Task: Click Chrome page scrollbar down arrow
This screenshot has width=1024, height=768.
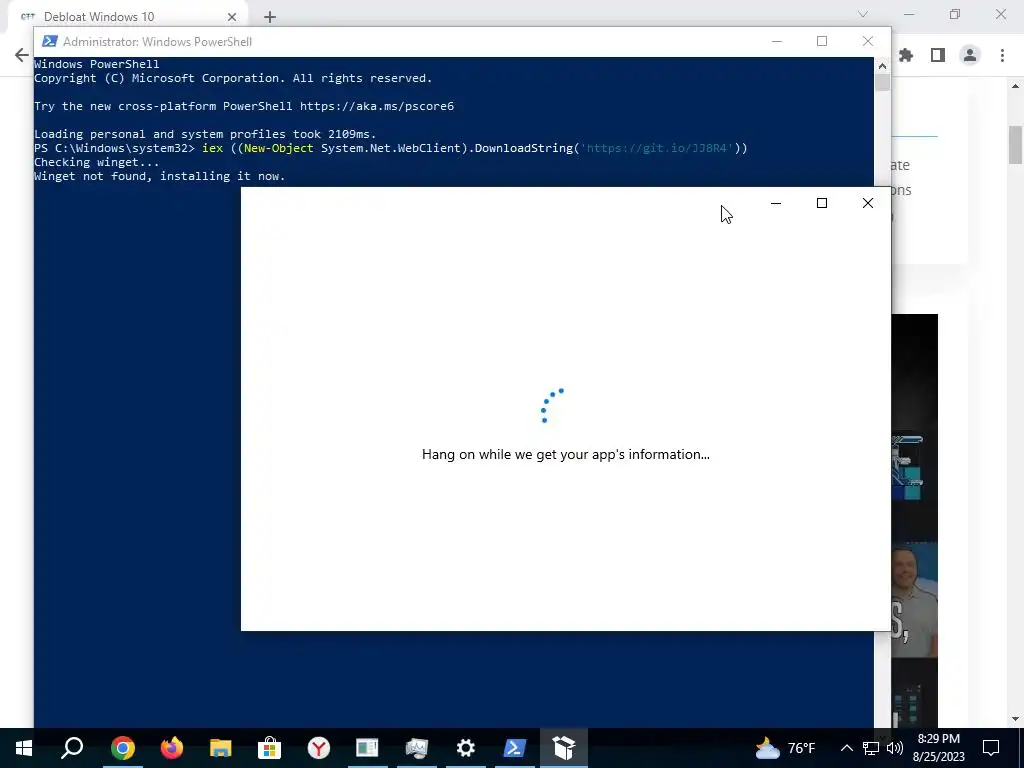Action: point(1016,720)
